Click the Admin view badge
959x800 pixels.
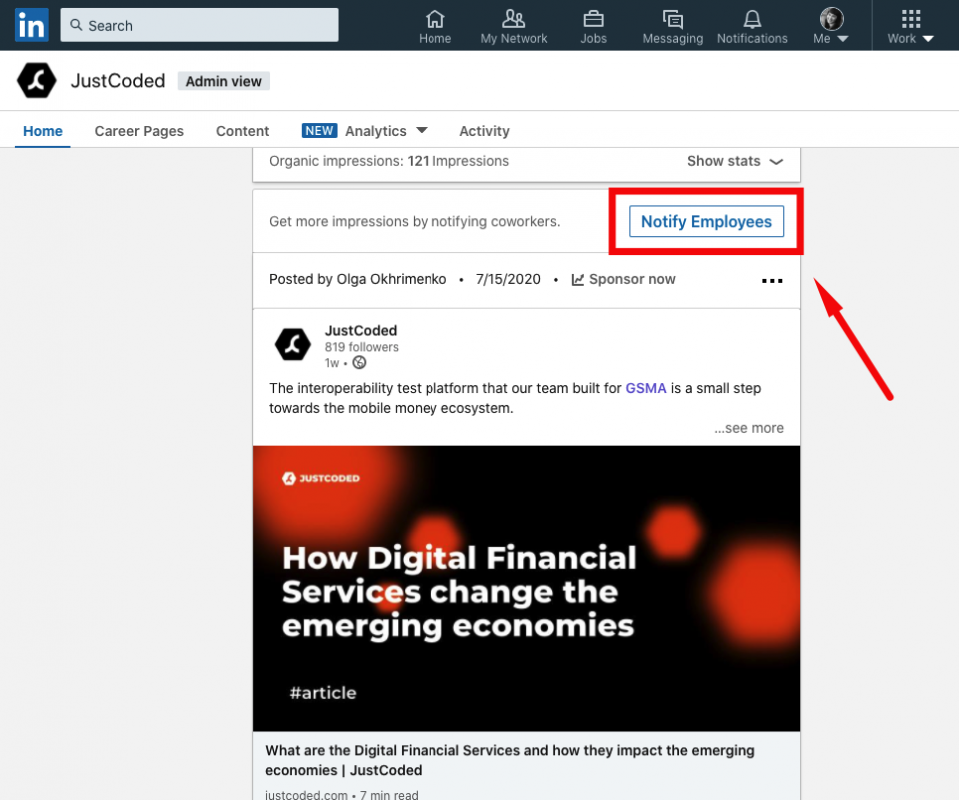click(x=223, y=81)
